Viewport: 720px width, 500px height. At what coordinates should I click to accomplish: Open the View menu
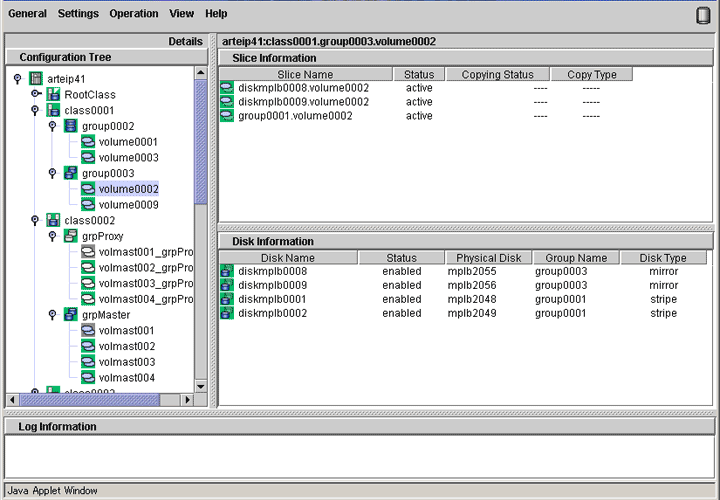[181, 14]
